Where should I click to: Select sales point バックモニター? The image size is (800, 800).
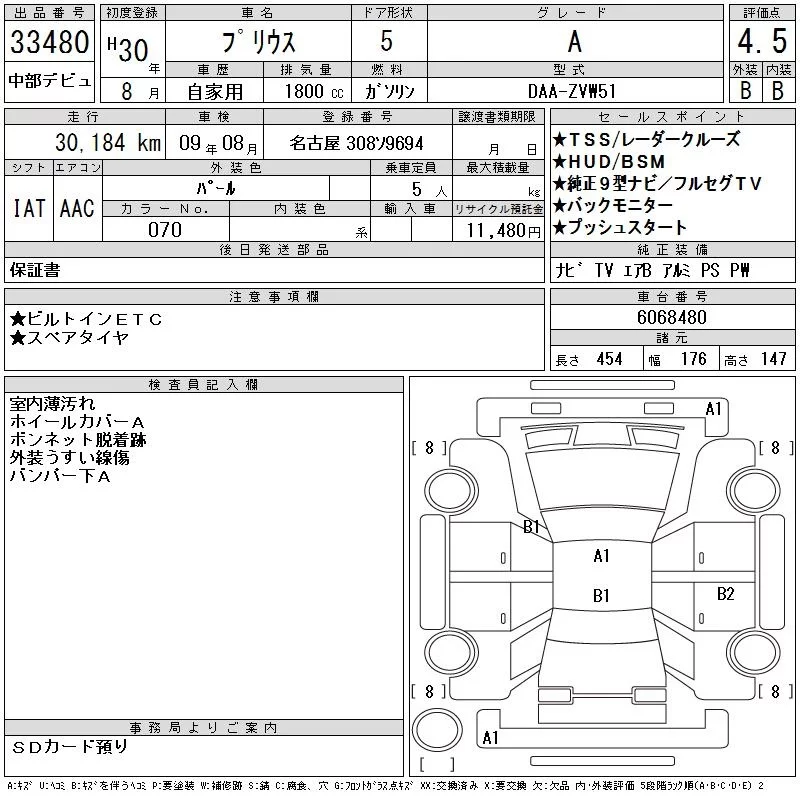613,205
